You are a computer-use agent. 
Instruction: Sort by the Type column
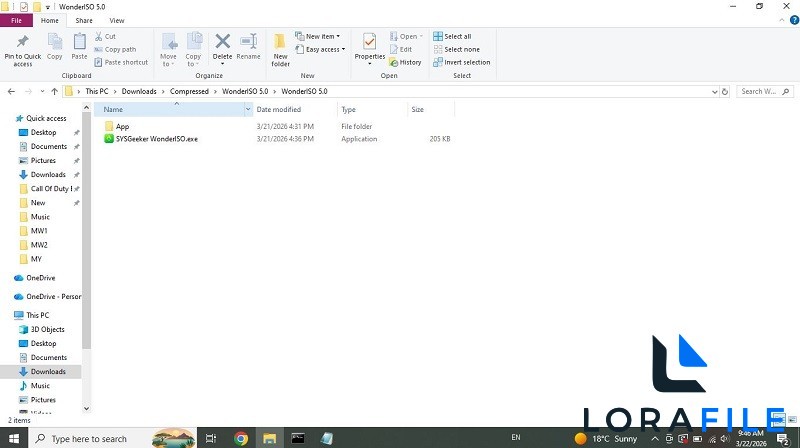[348, 109]
